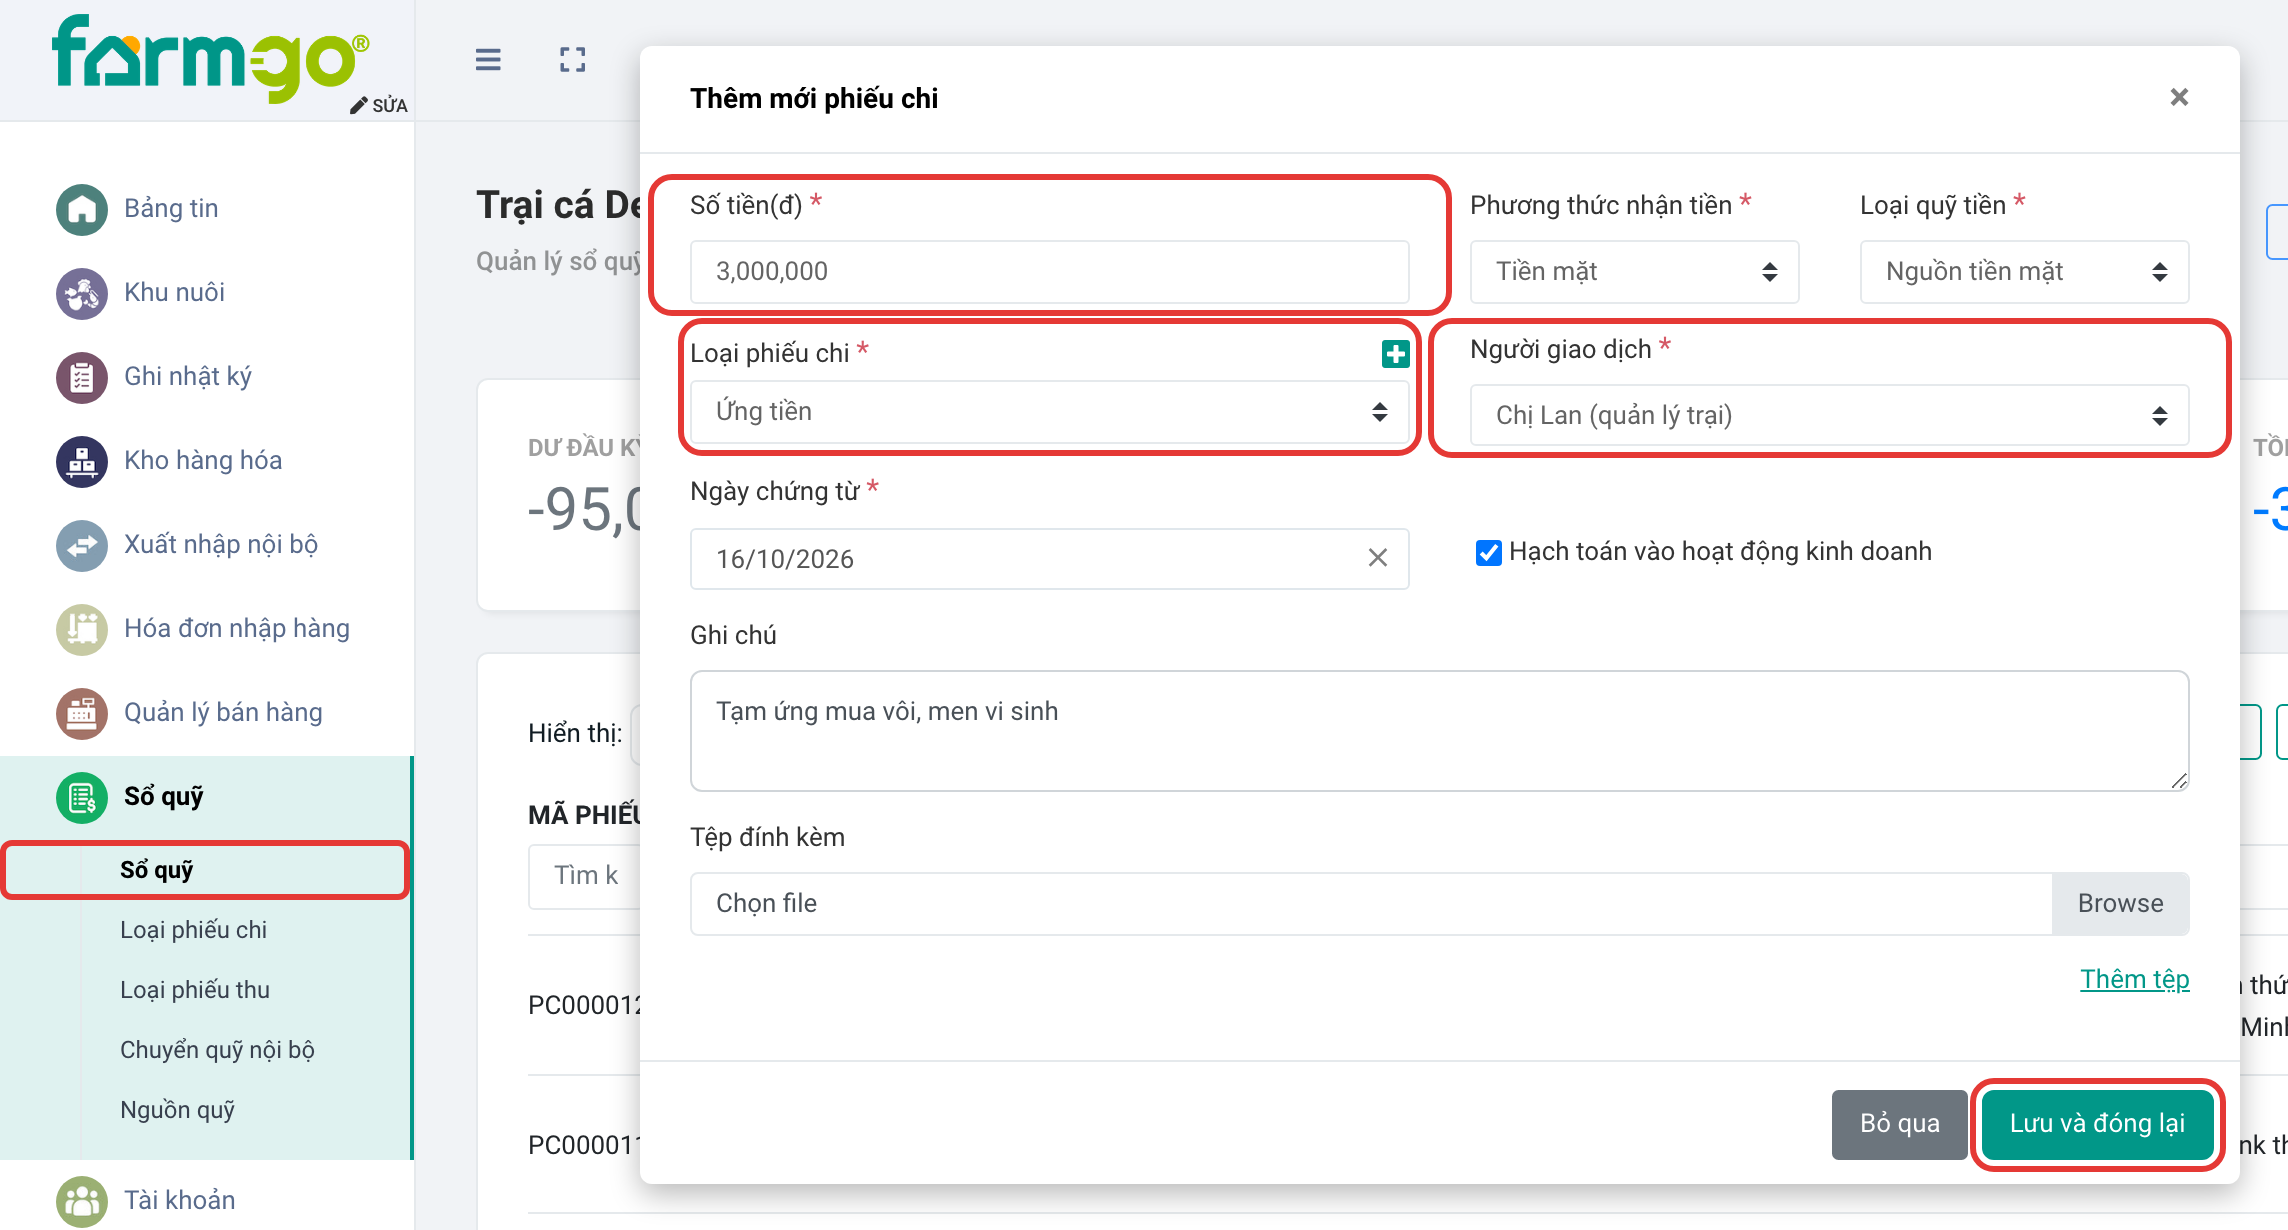Image resolution: width=2288 pixels, height=1230 pixels.
Task: Open the Người giao dịch dropdown
Action: pyautogui.click(x=1829, y=415)
